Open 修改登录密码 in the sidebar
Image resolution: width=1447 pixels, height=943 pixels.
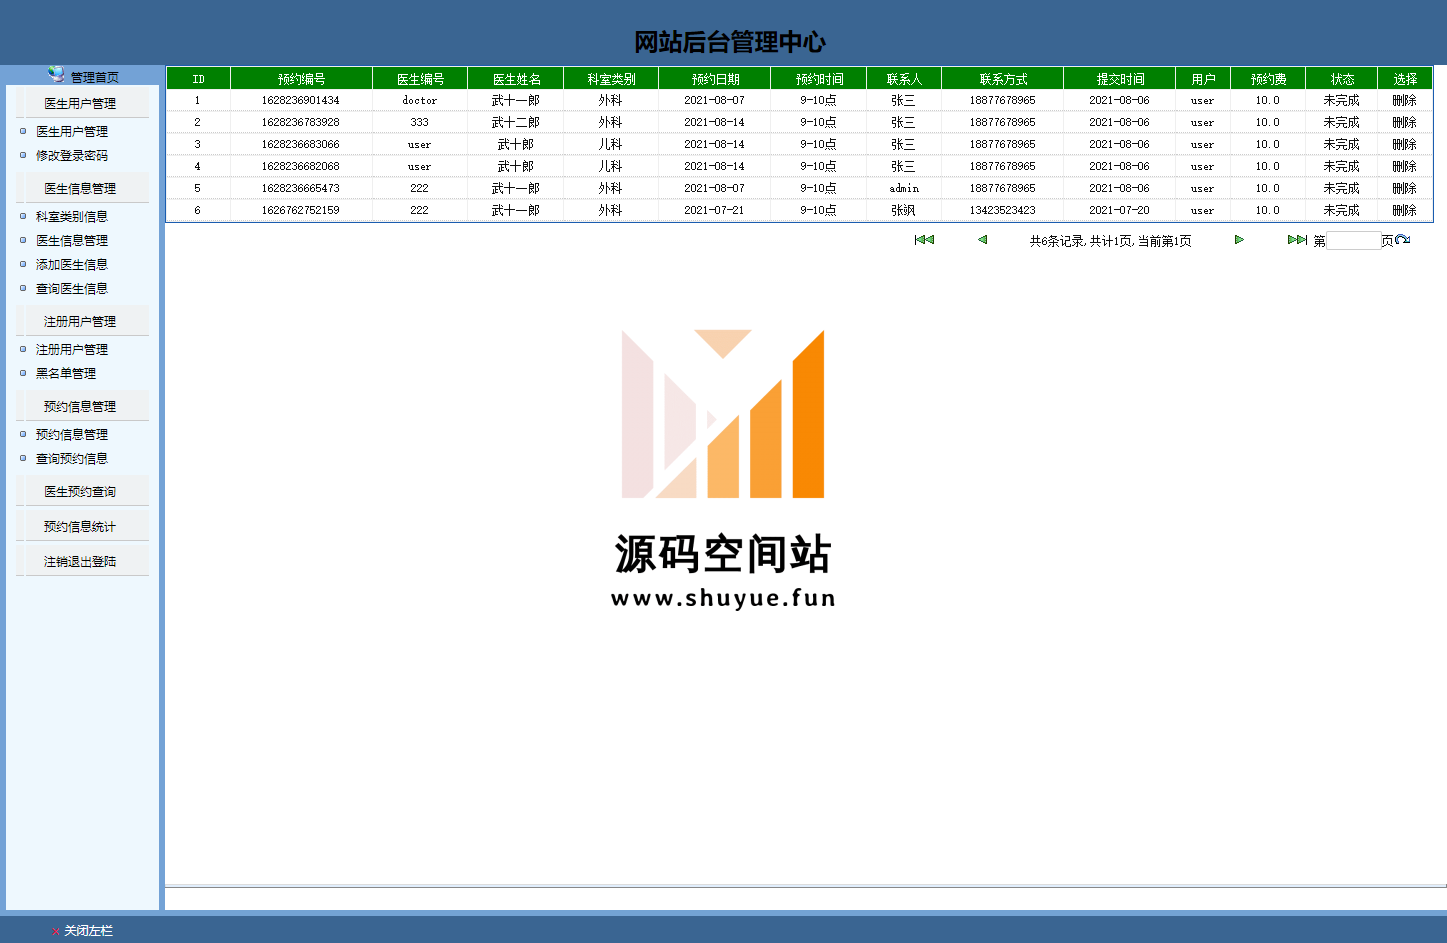(72, 155)
